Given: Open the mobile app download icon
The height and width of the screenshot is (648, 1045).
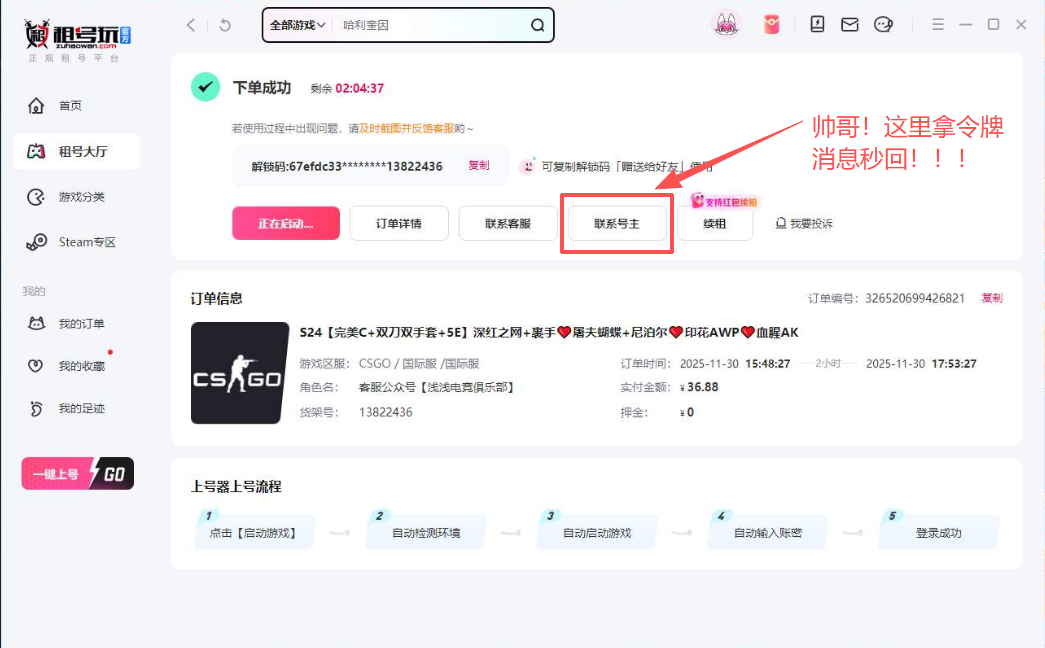Looking at the screenshot, I should pyautogui.click(x=817, y=24).
